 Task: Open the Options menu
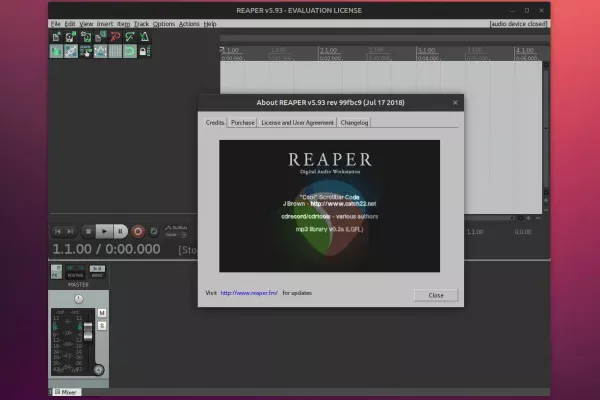coord(164,24)
